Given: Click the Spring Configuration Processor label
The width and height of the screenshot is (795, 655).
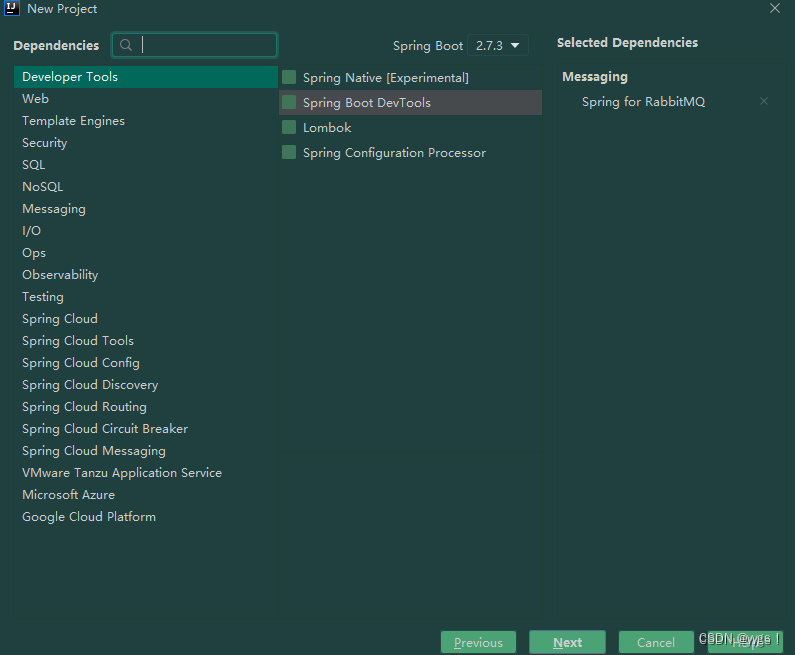Looking at the screenshot, I should (394, 153).
